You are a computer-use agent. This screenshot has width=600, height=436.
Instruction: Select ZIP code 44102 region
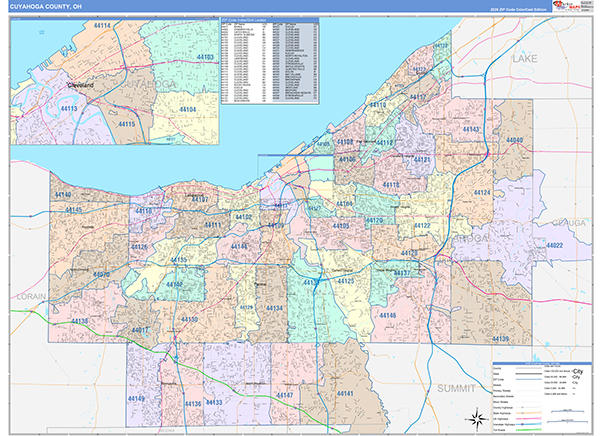(243, 217)
